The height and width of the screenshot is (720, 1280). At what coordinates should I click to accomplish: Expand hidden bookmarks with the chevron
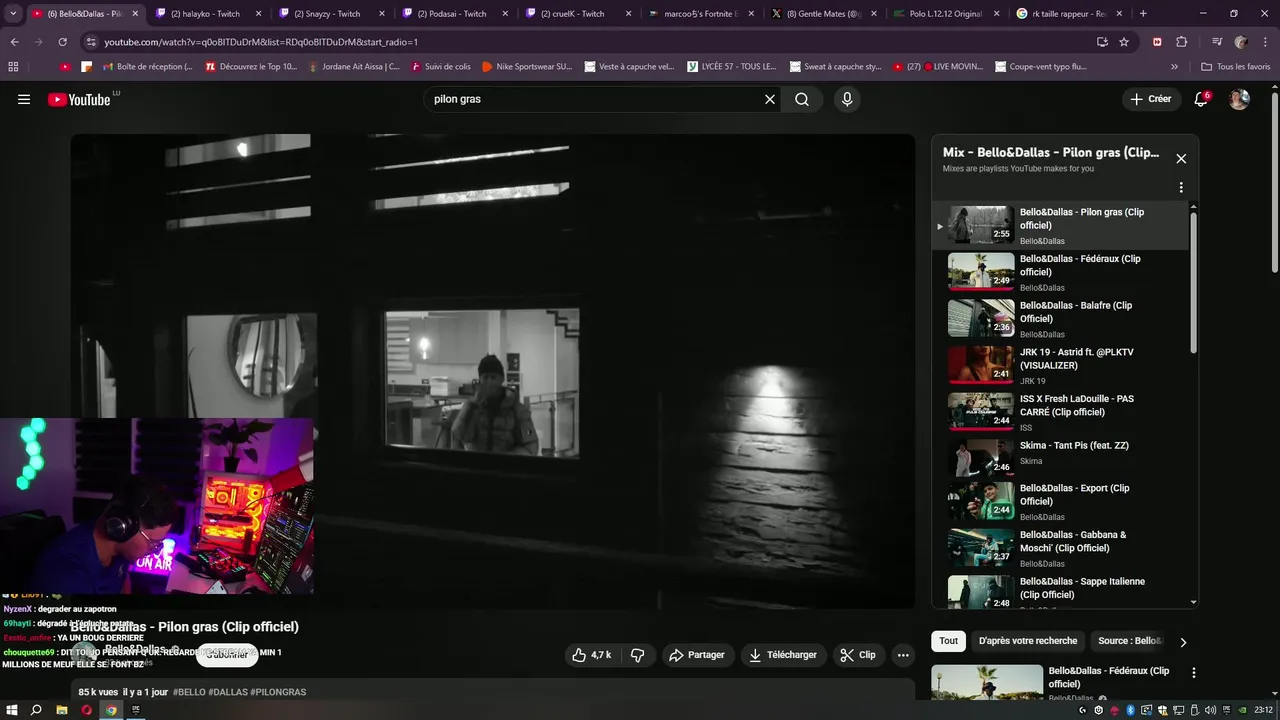point(1174,67)
